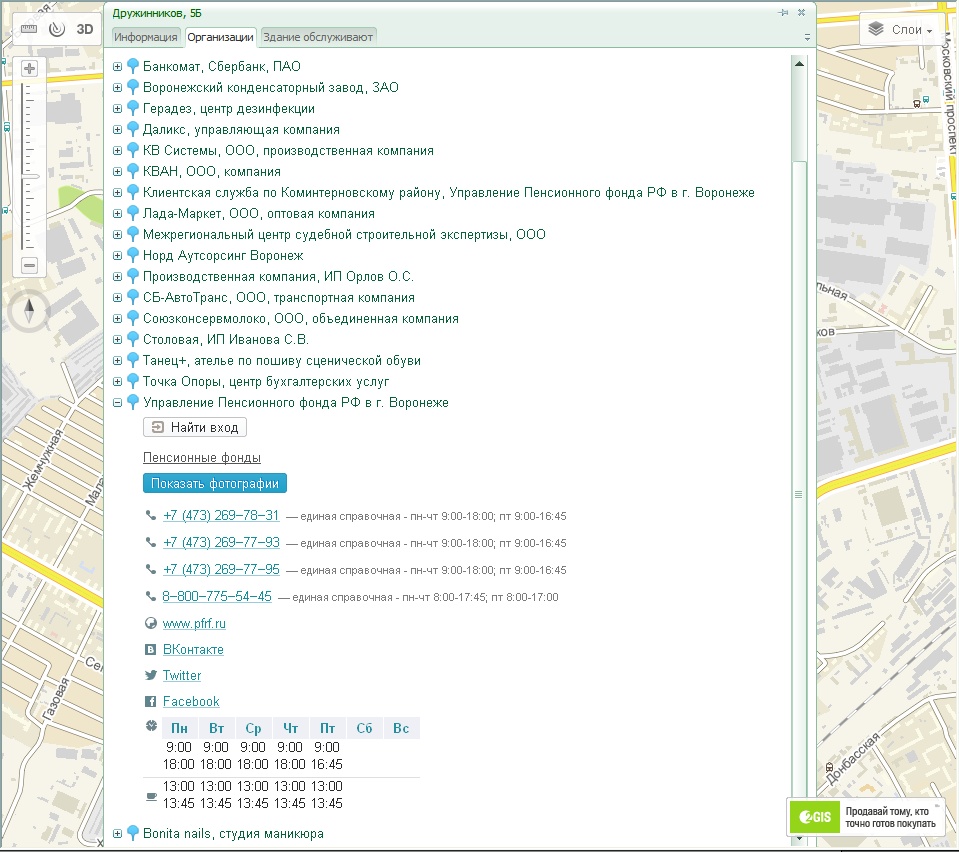Screen dimensions: 959x852
Task: Open the card options small arrow menu
Action: point(807,38)
